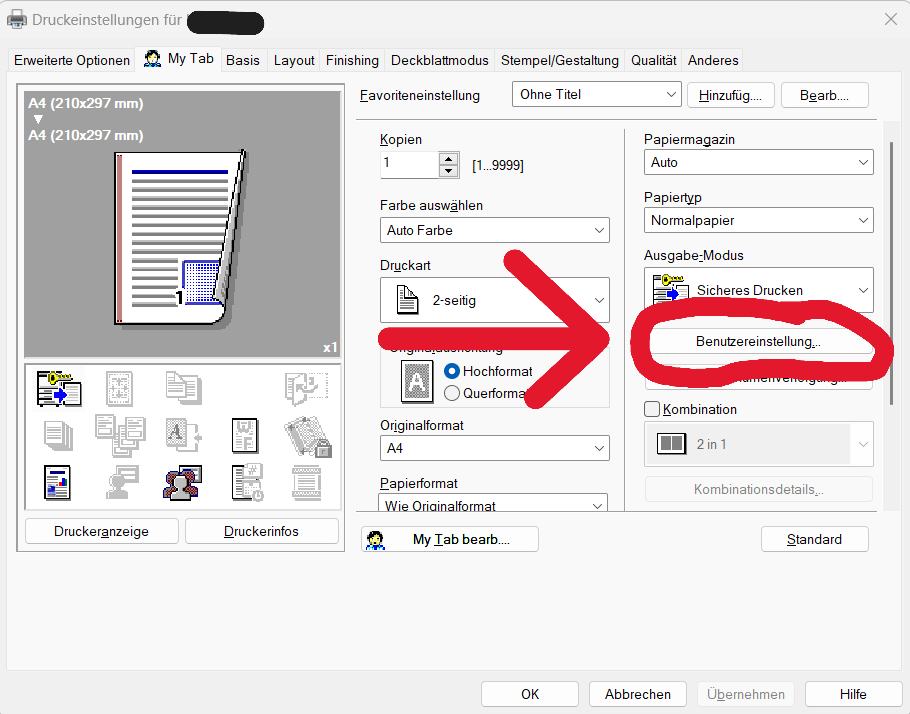Click the grayed header footer page icon
The width and height of the screenshot is (910, 714).
click(306, 482)
